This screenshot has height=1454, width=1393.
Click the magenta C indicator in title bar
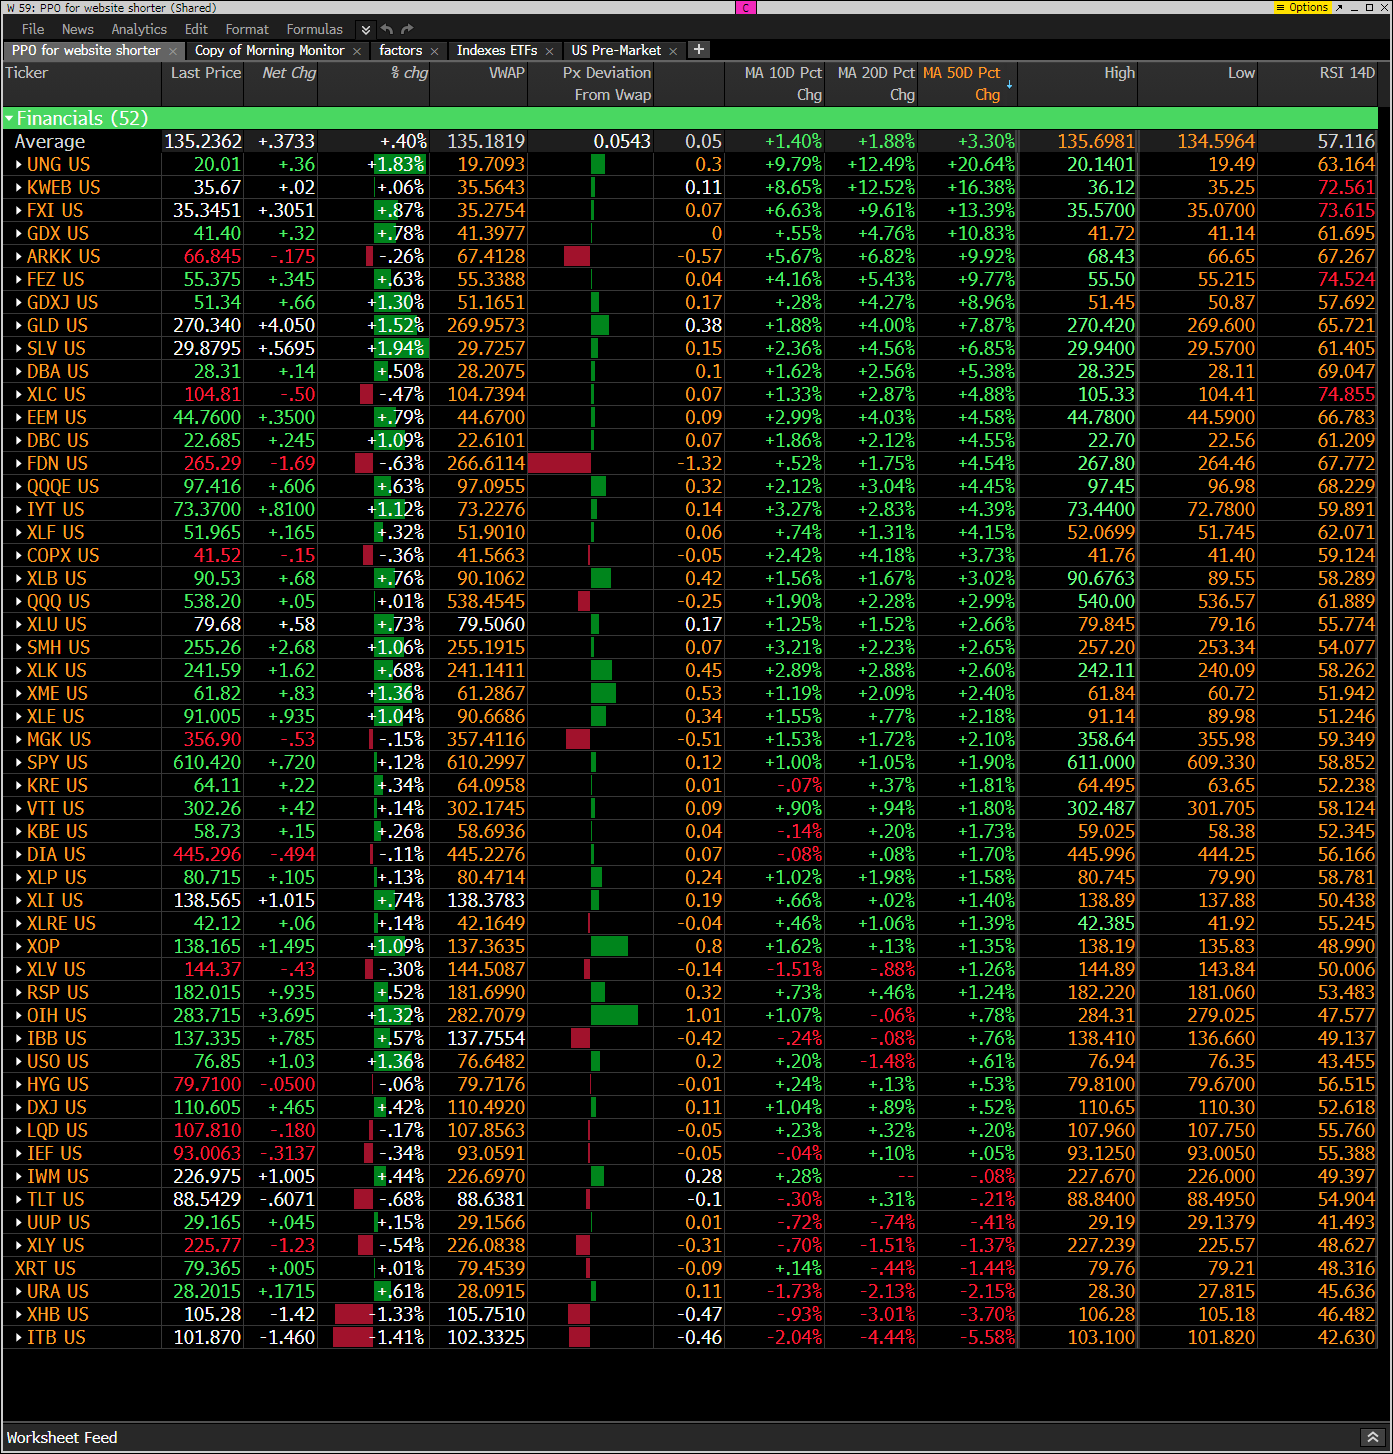pyautogui.click(x=746, y=7)
